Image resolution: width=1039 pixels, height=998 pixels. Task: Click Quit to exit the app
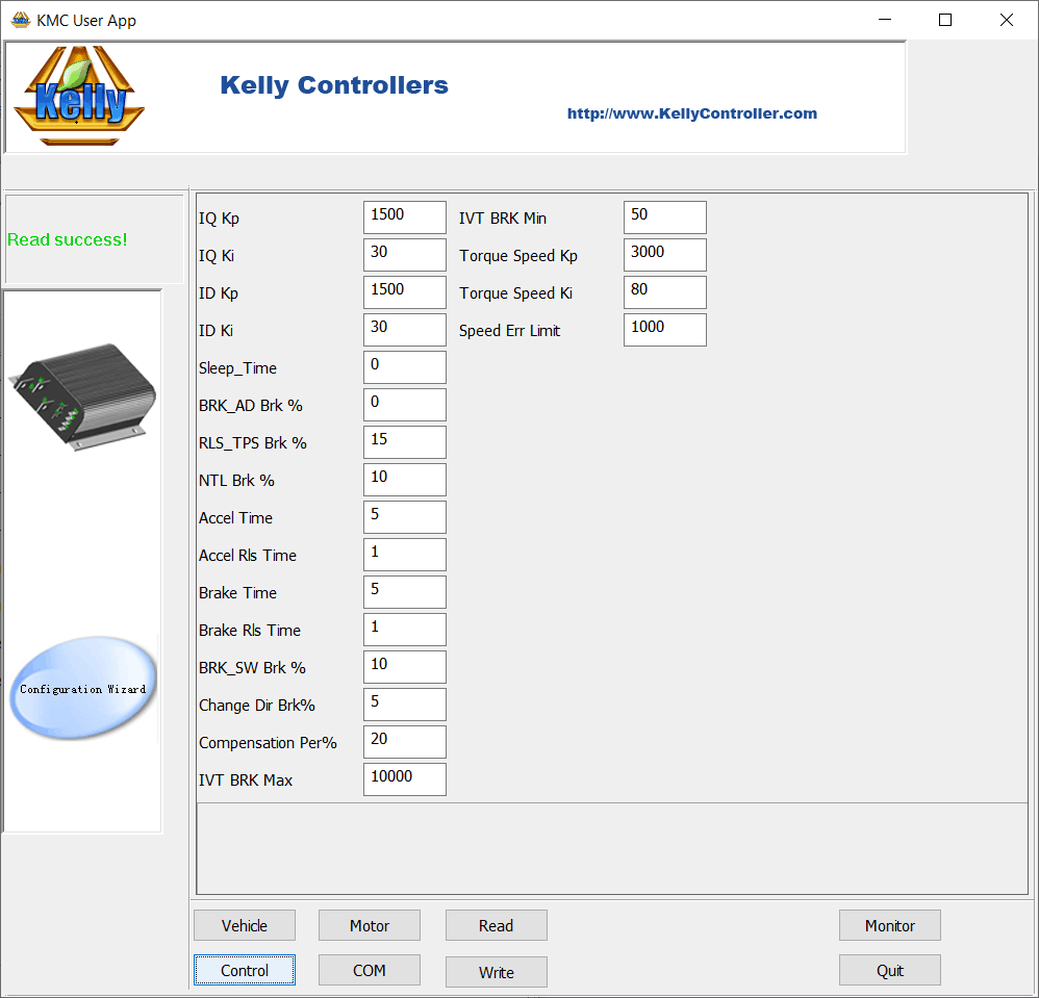(x=890, y=970)
